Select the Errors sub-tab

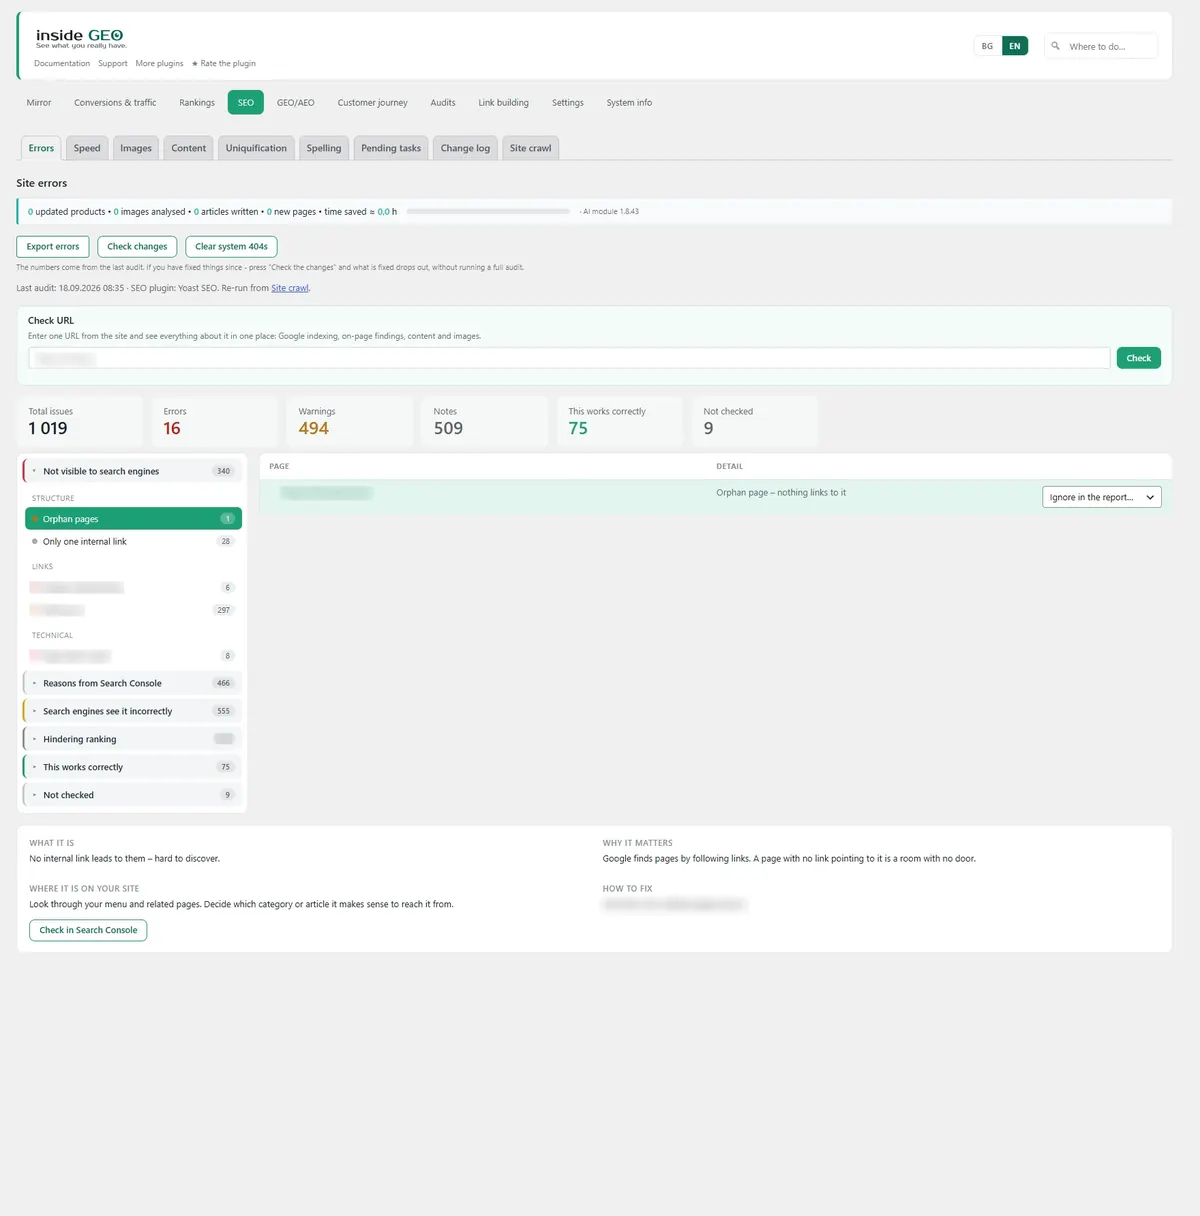(x=41, y=148)
